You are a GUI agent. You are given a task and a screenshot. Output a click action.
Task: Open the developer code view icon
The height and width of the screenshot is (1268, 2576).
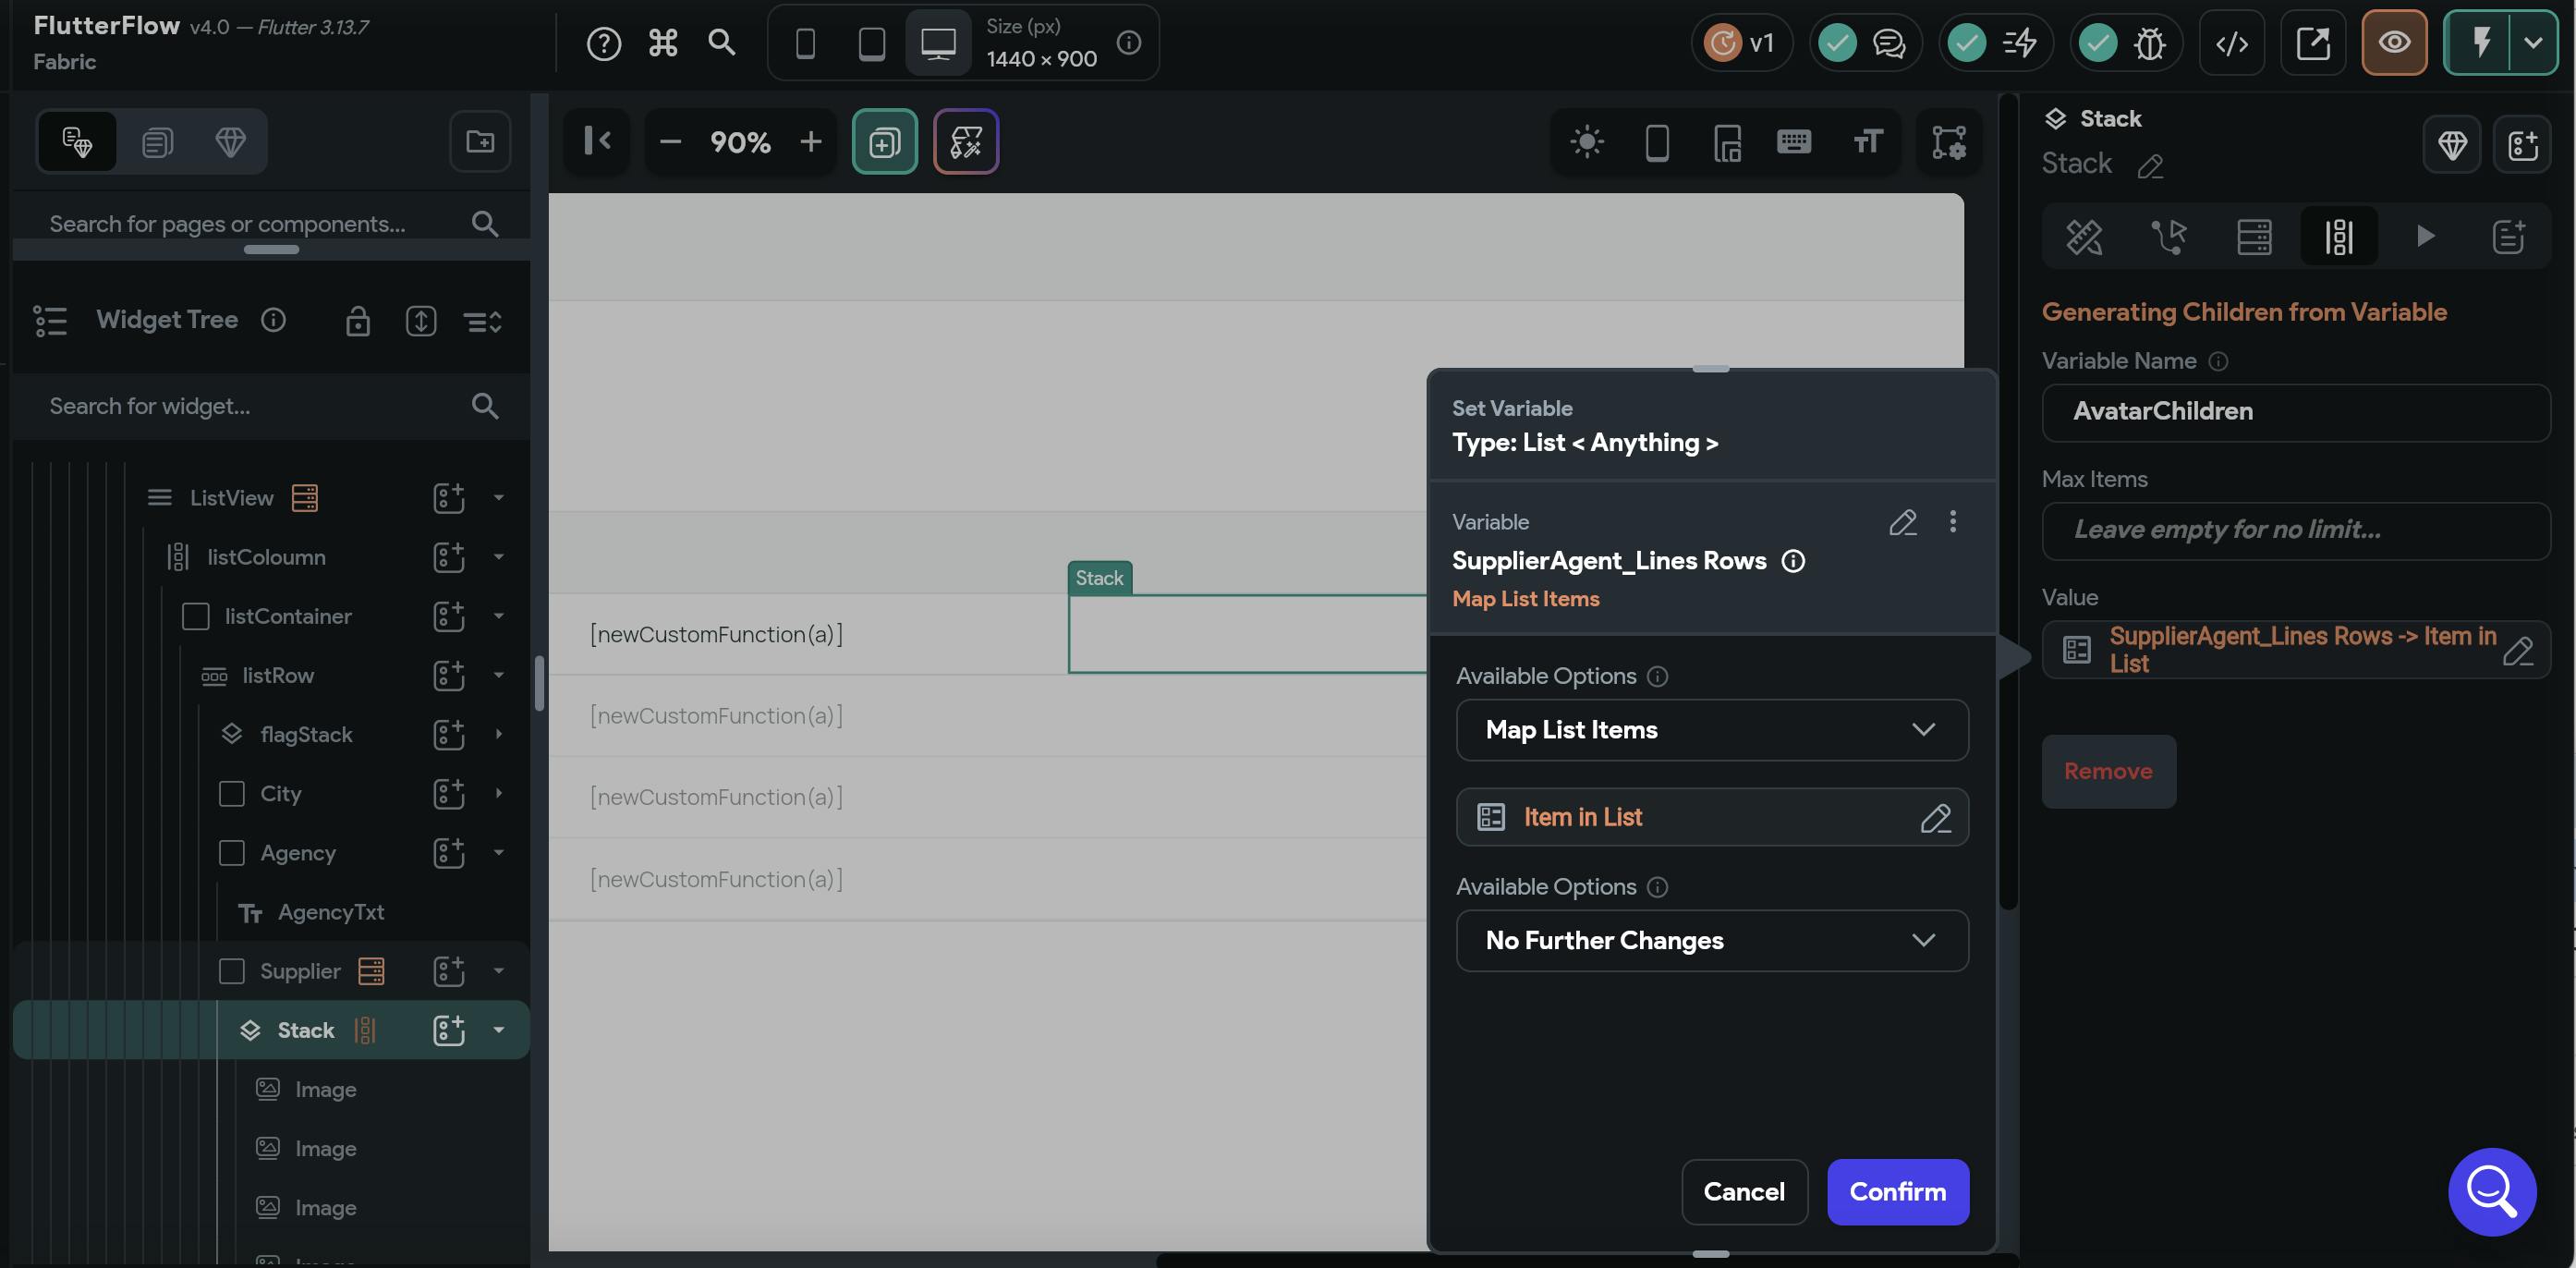click(2232, 43)
